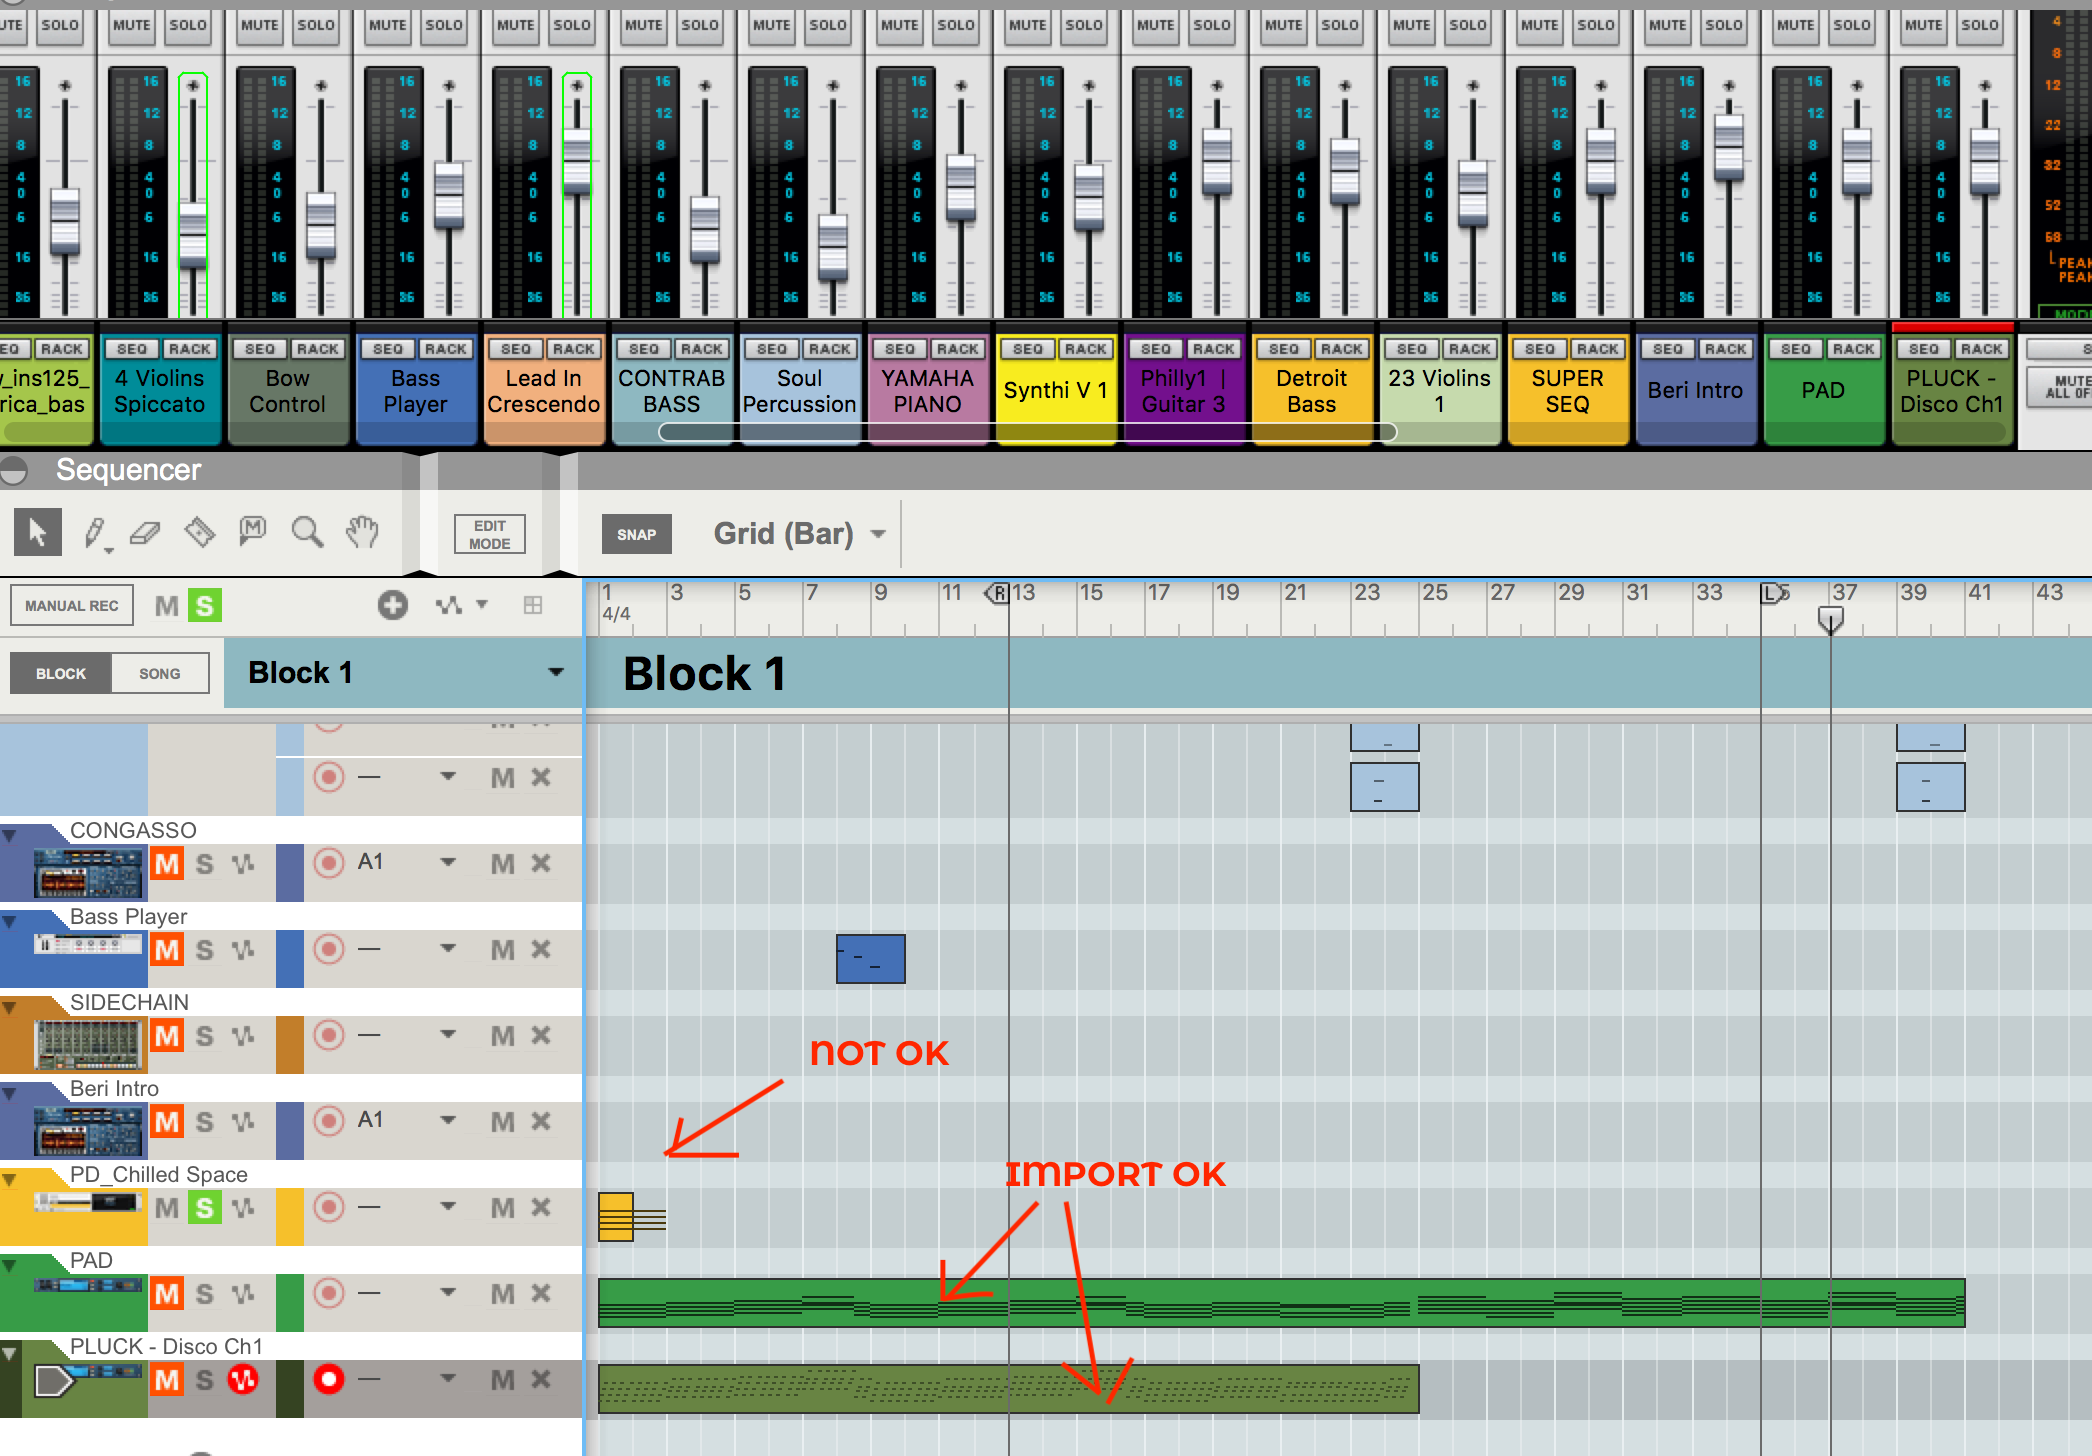Toggle SNAP in sequencer toolbar
The width and height of the screenshot is (2092, 1456).
click(x=636, y=534)
